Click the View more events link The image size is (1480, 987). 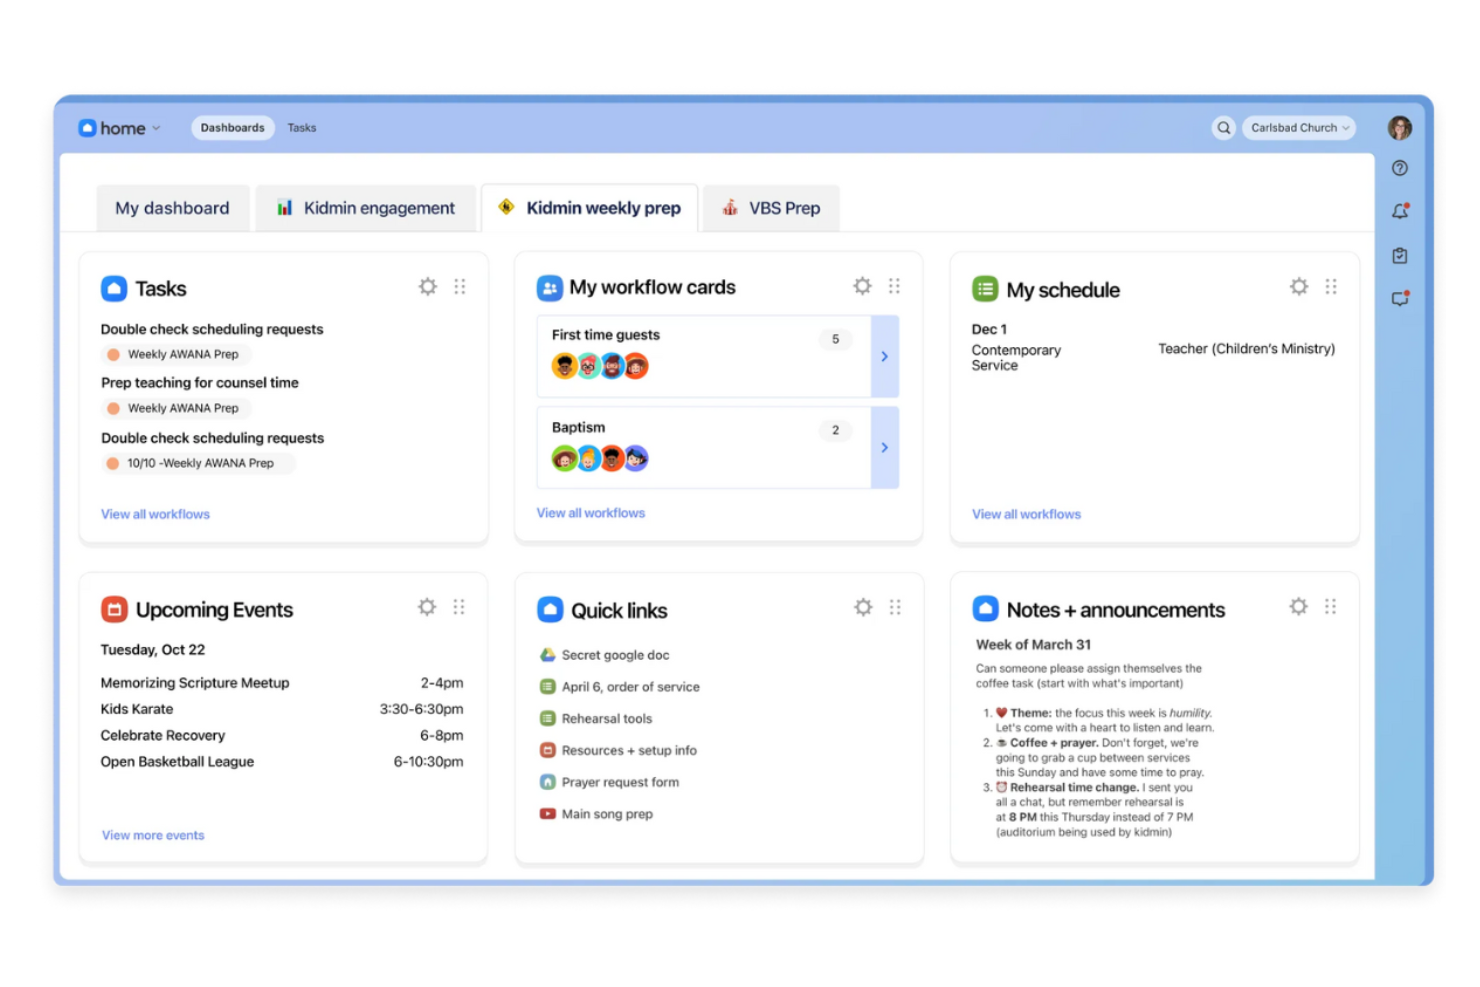[152, 835]
